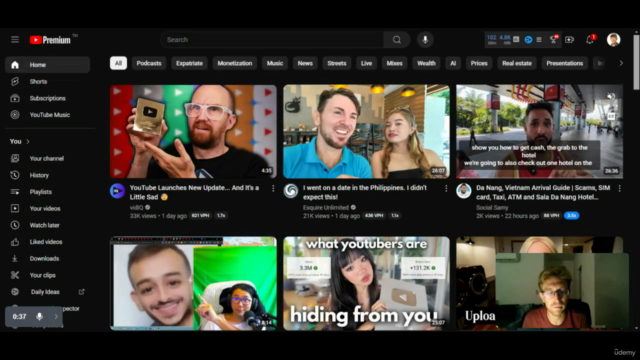
Task: Toggle the recorder microphone next to 0:37
Action: tap(39, 316)
